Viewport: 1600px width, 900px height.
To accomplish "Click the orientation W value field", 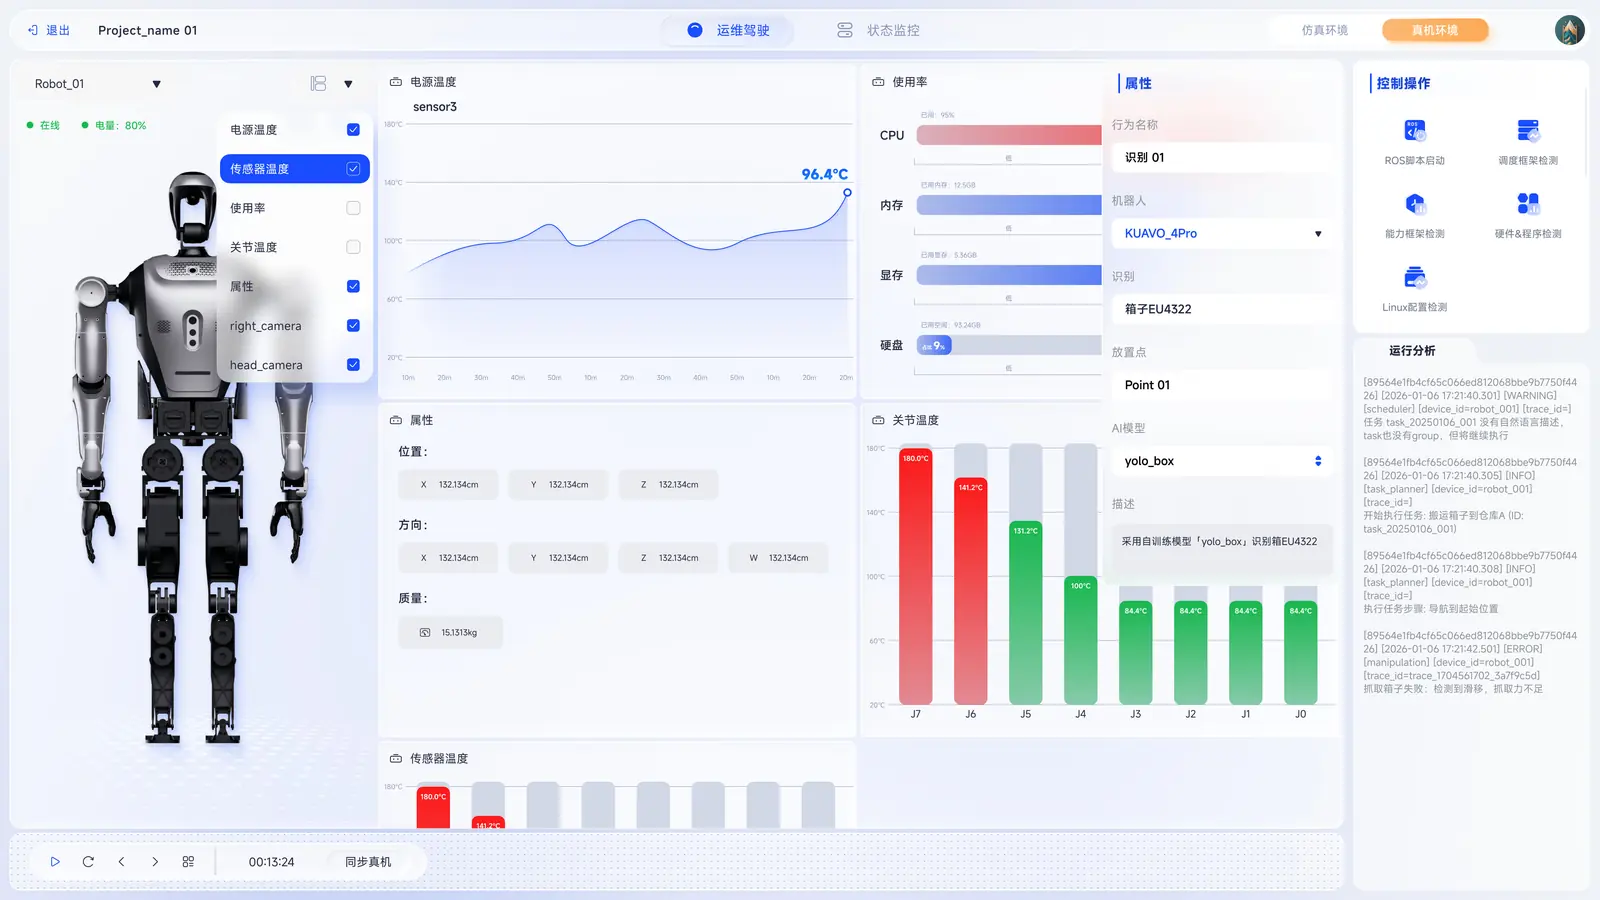I will tap(778, 558).
